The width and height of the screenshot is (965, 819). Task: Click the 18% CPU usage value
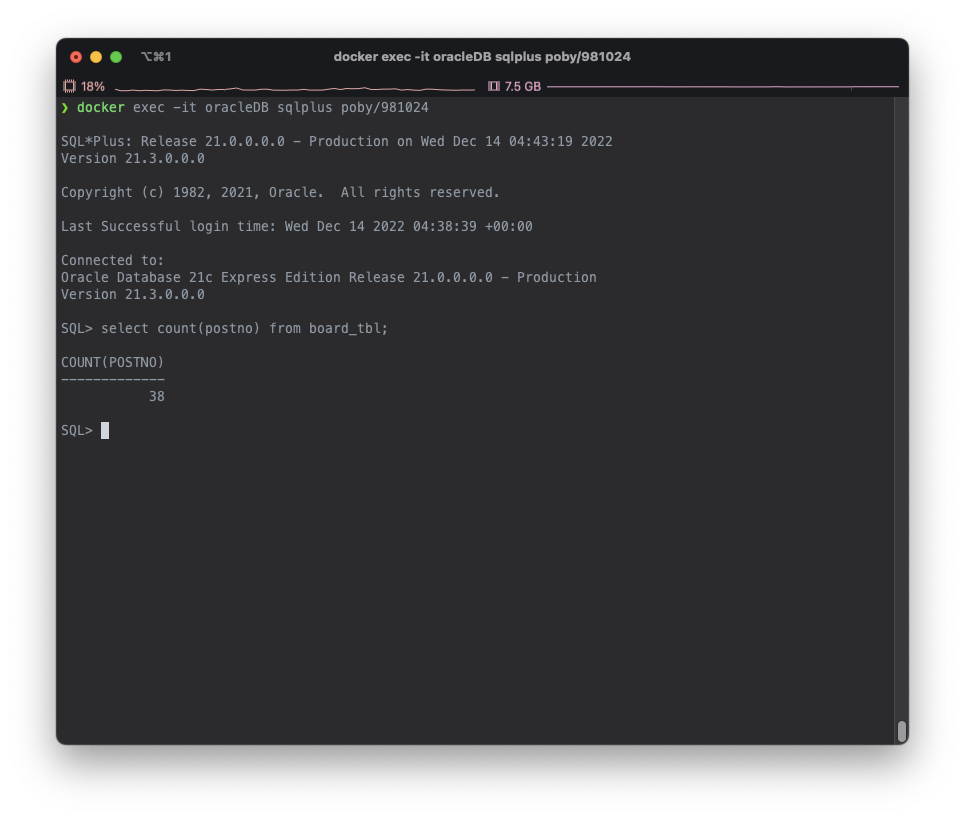[x=93, y=87]
